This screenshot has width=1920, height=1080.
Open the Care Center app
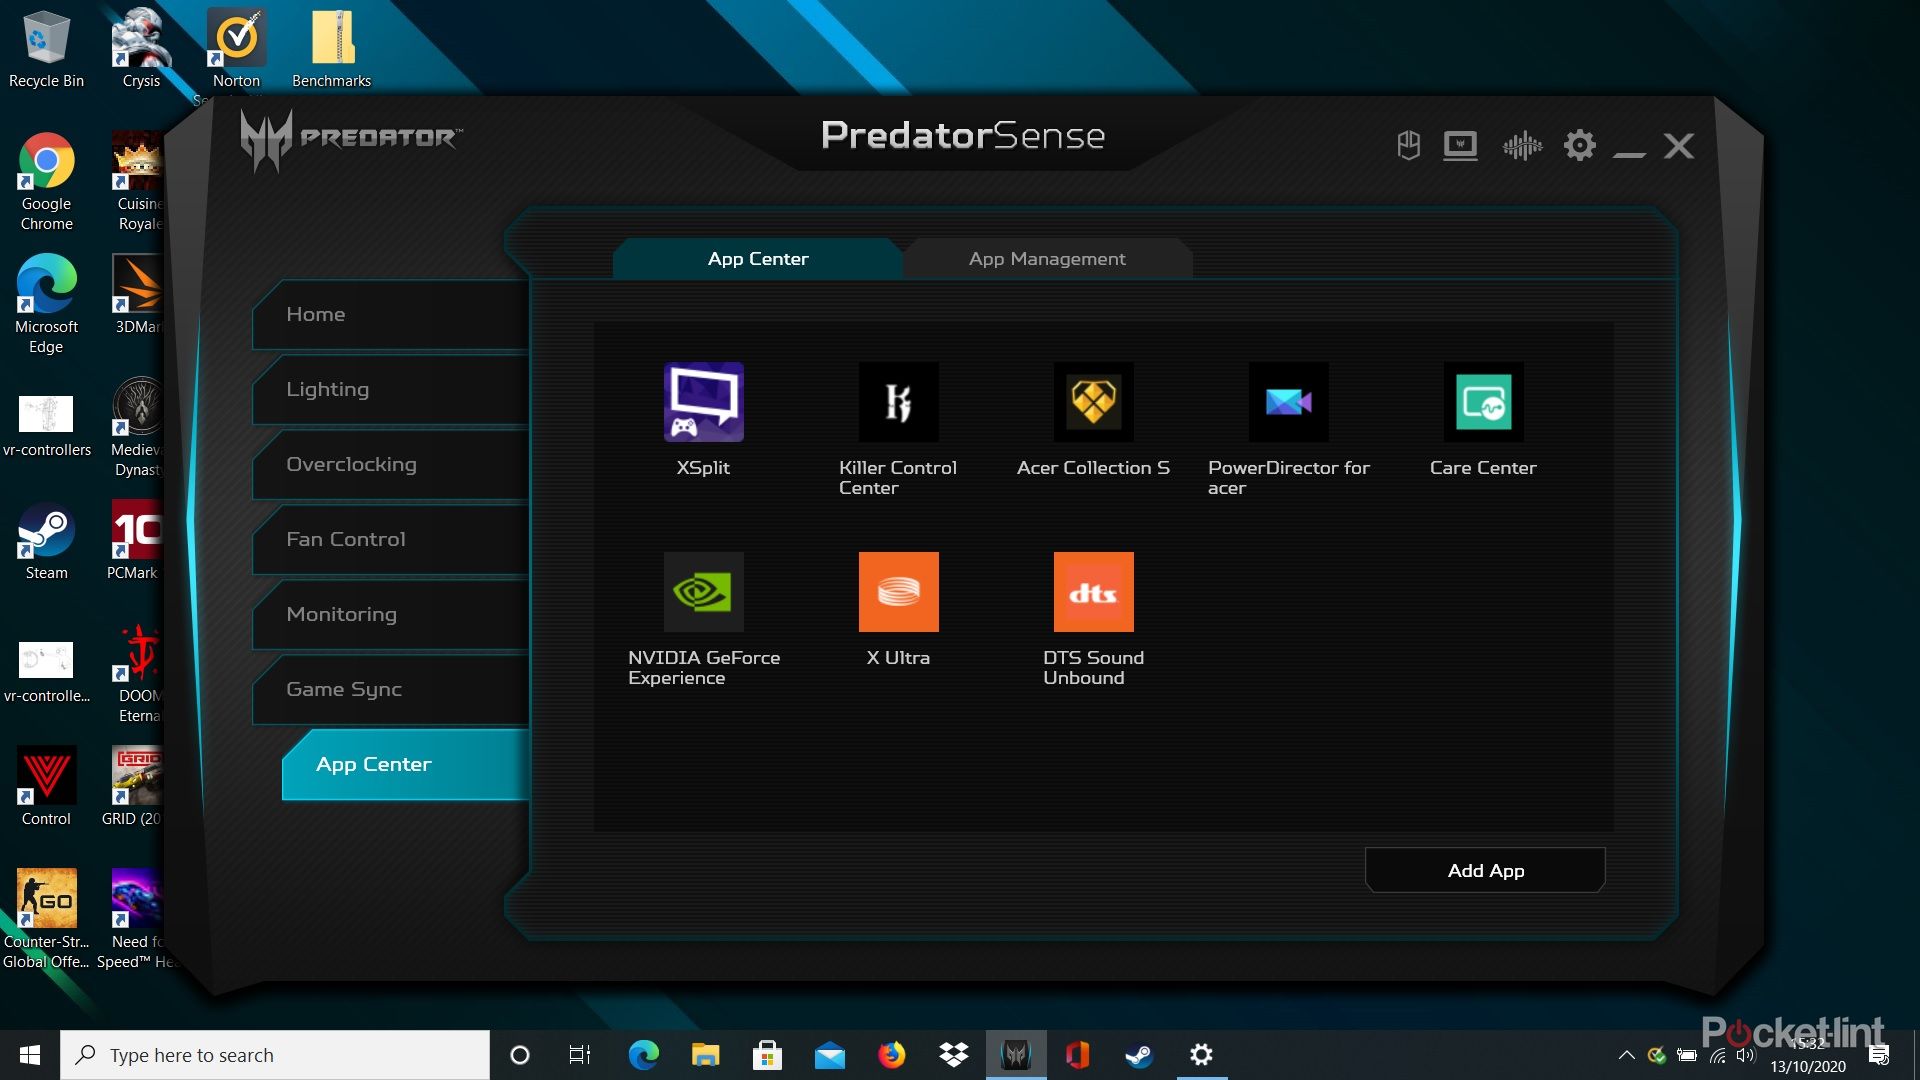1483,402
